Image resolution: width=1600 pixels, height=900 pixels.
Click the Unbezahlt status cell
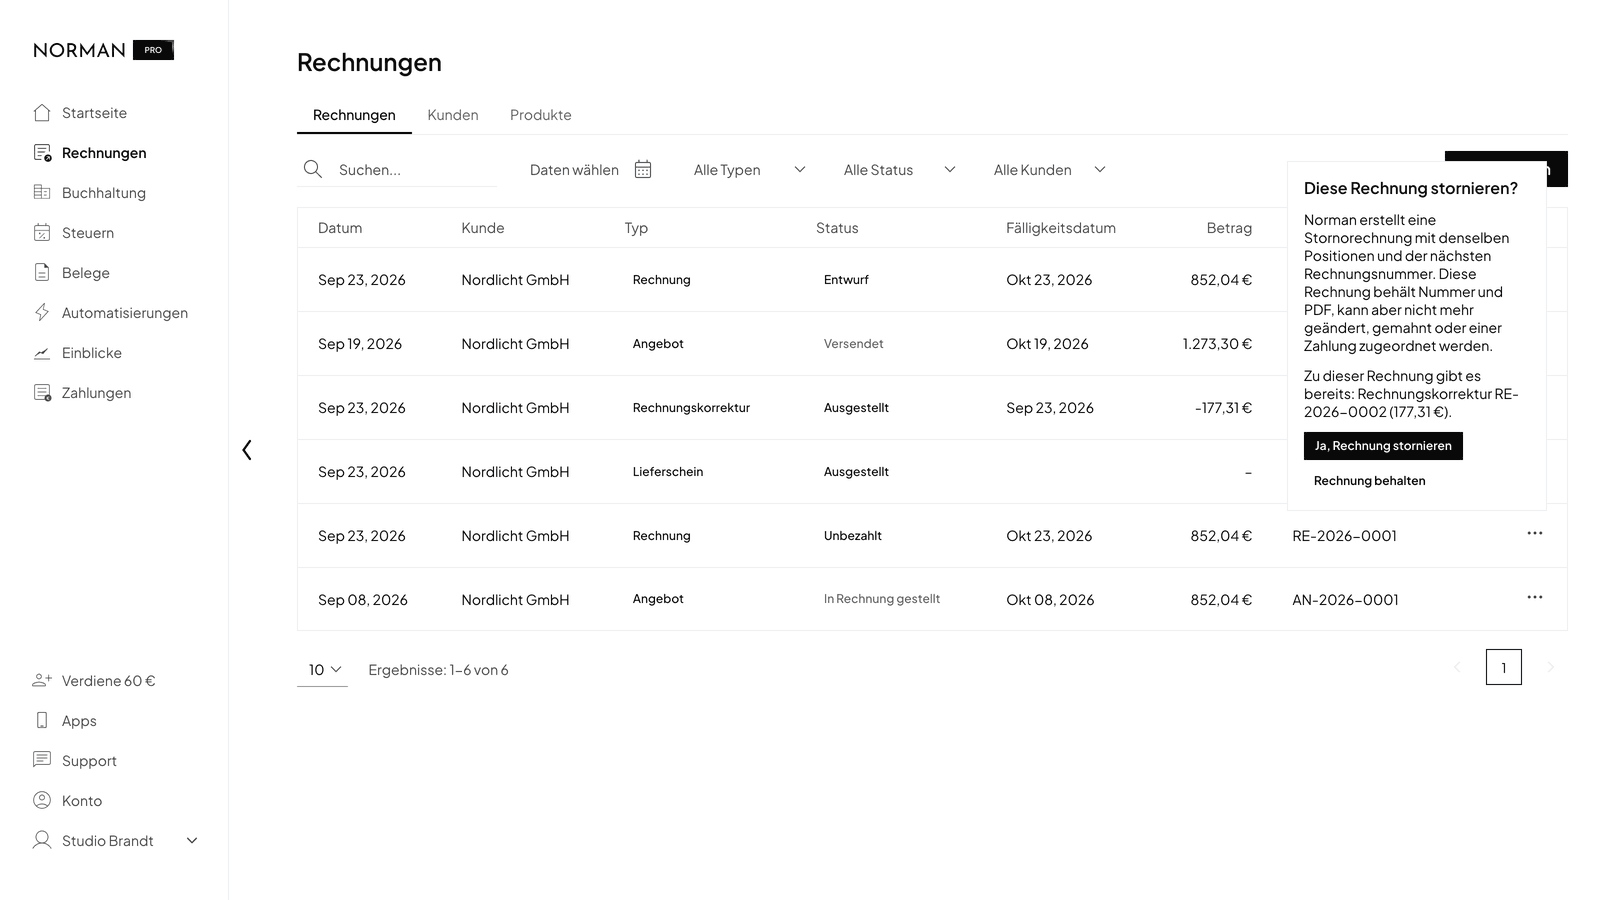853,536
